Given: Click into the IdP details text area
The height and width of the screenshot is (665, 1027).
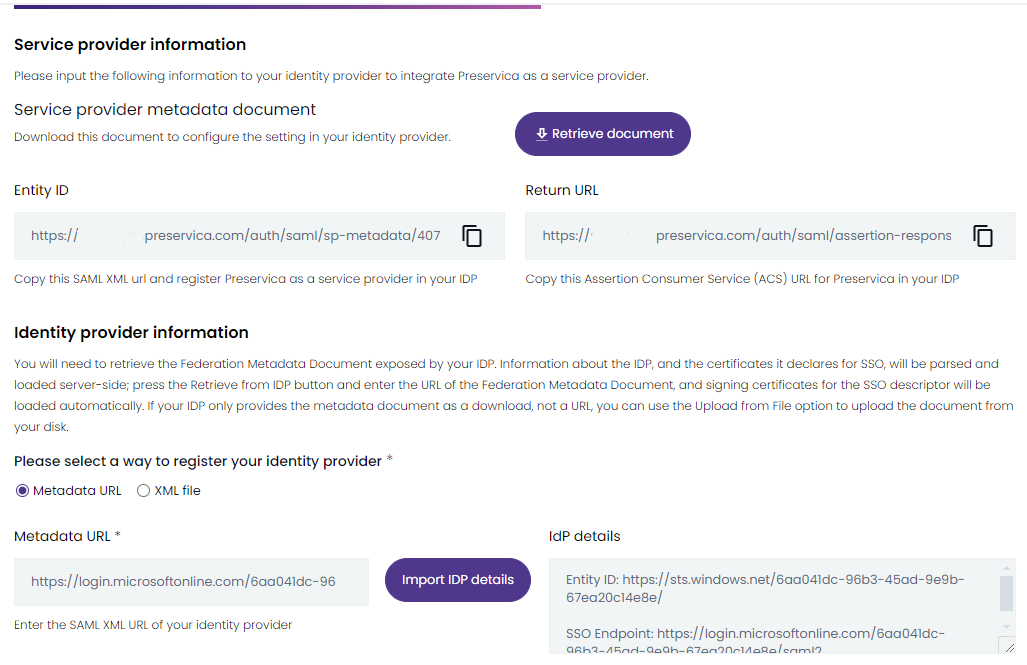Looking at the screenshot, I should coord(774,606).
